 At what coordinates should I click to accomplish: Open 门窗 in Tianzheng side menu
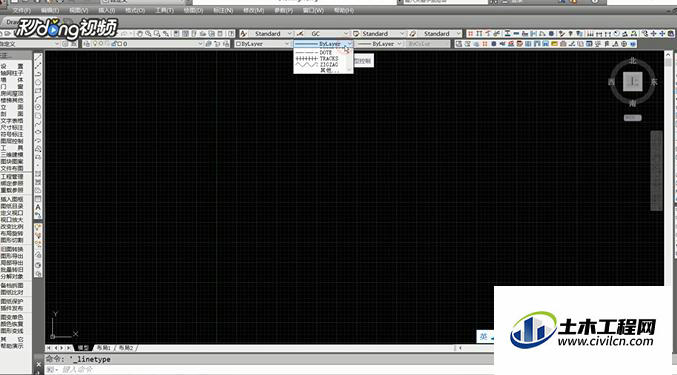[x=12, y=86]
